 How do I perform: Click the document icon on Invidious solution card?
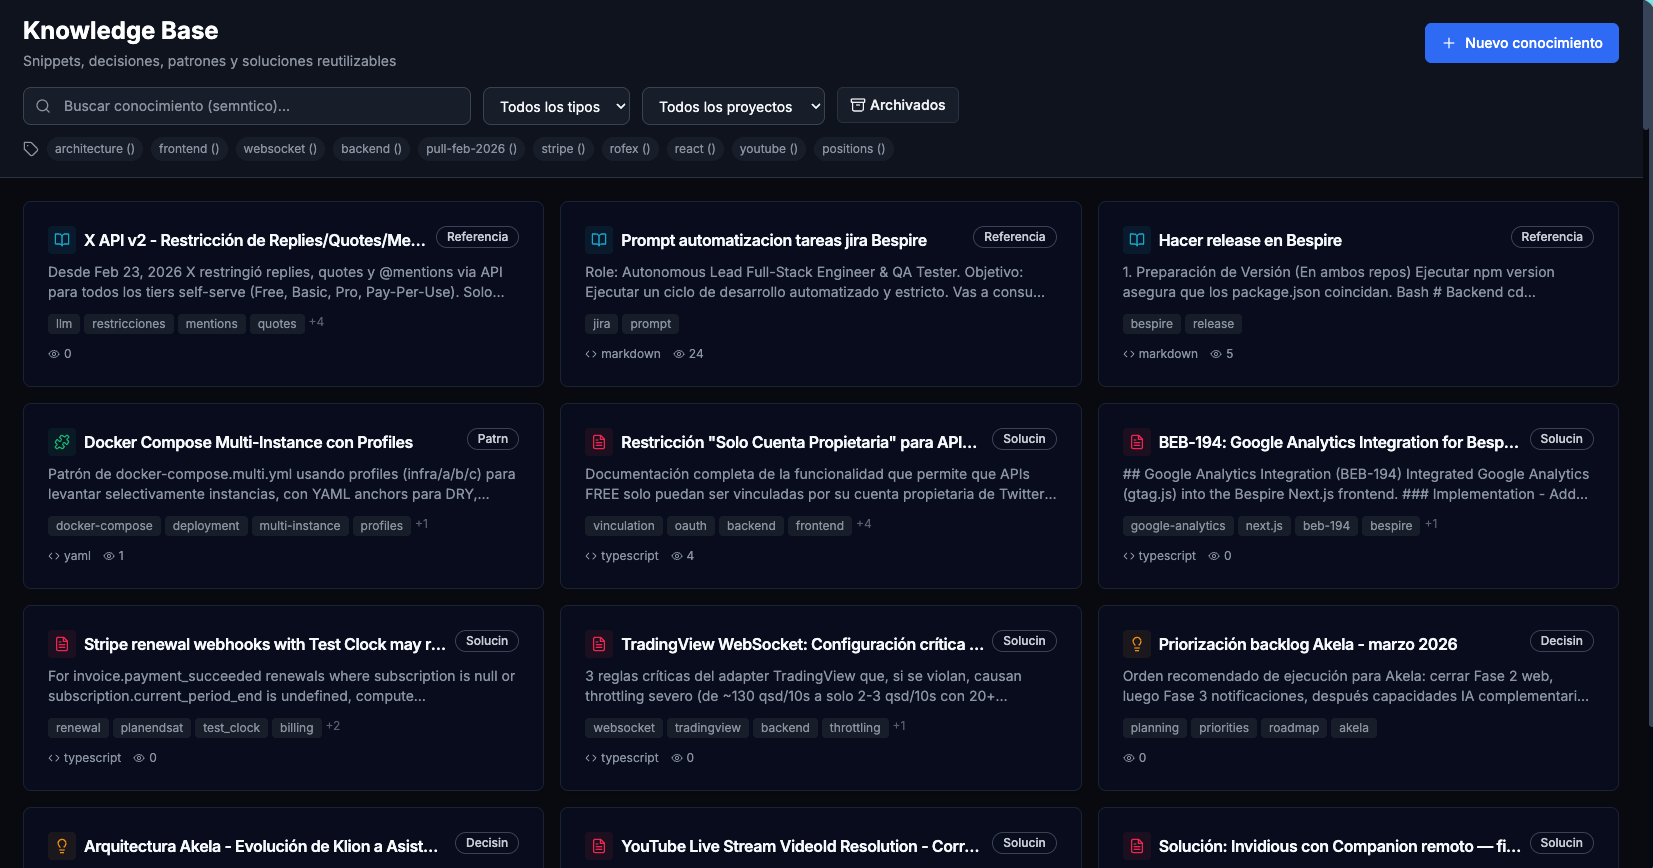pyautogui.click(x=1137, y=846)
